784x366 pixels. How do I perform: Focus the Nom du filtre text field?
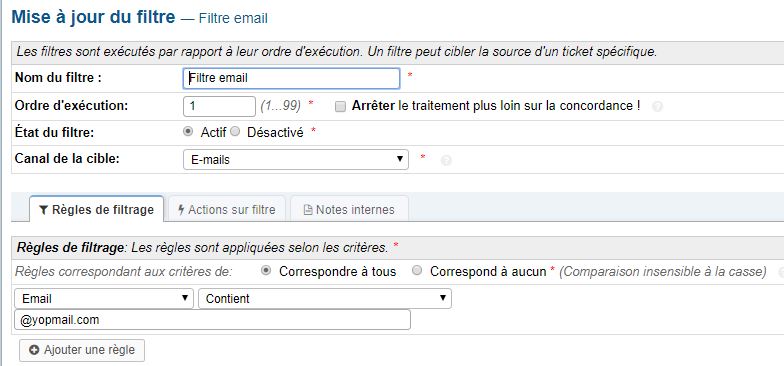[x=292, y=78]
